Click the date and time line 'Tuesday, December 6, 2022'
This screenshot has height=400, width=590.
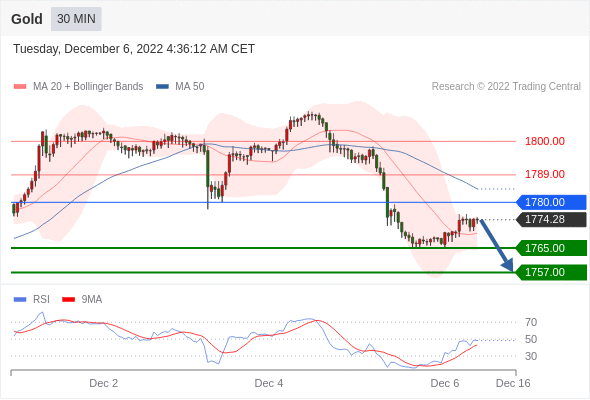click(x=134, y=49)
